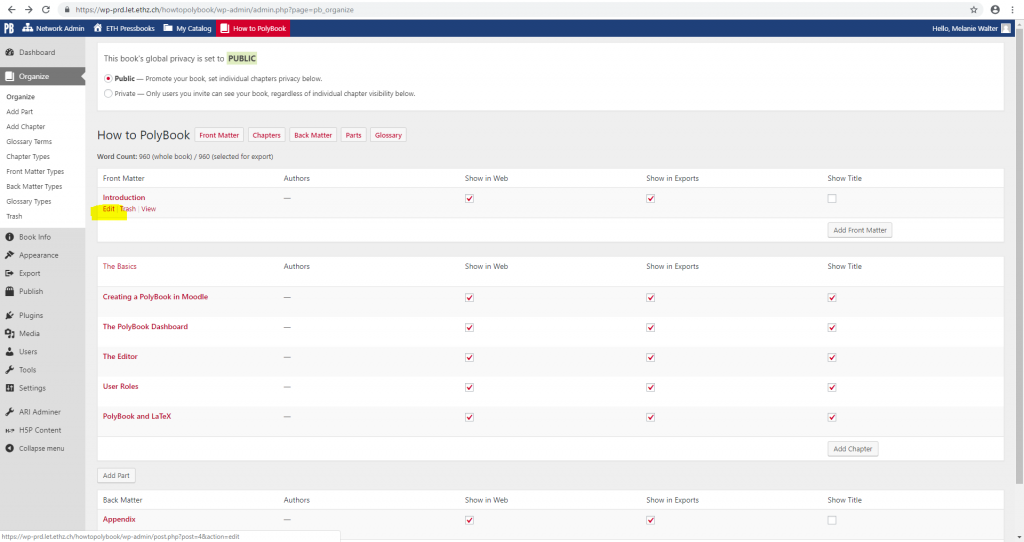Open Network Admin in admin bar
The height and width of the screenshot is (542, 1024).
(x=54, y=28)
